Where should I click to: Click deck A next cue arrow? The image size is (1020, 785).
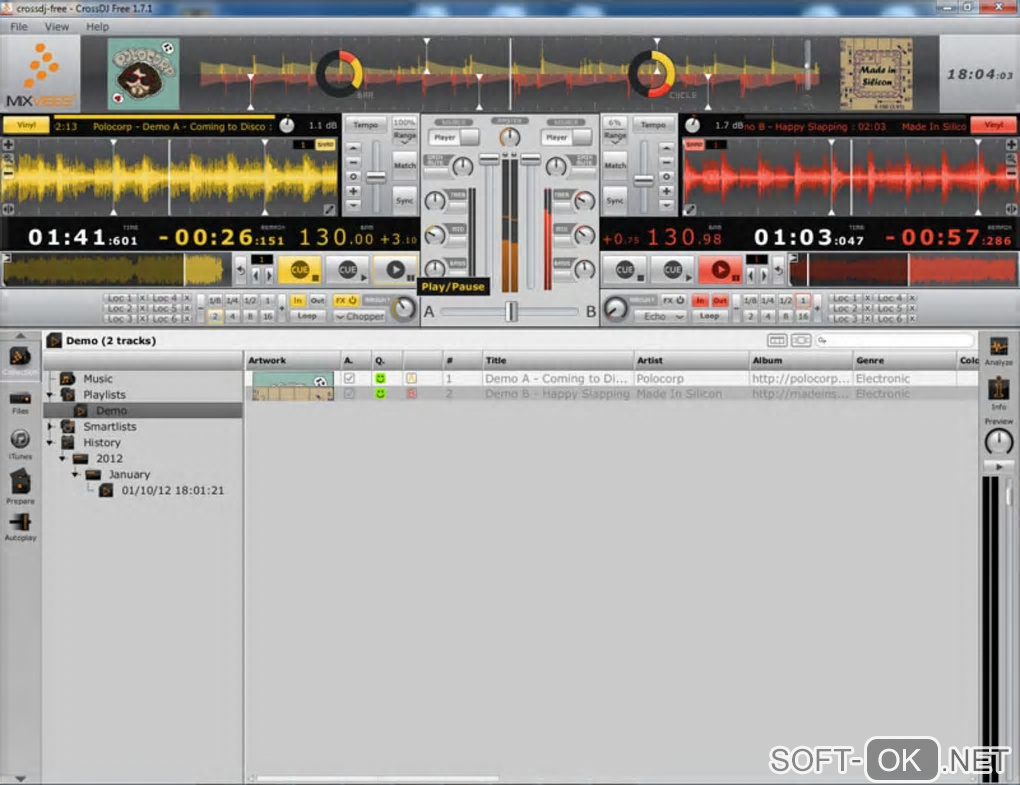(269, 276)
